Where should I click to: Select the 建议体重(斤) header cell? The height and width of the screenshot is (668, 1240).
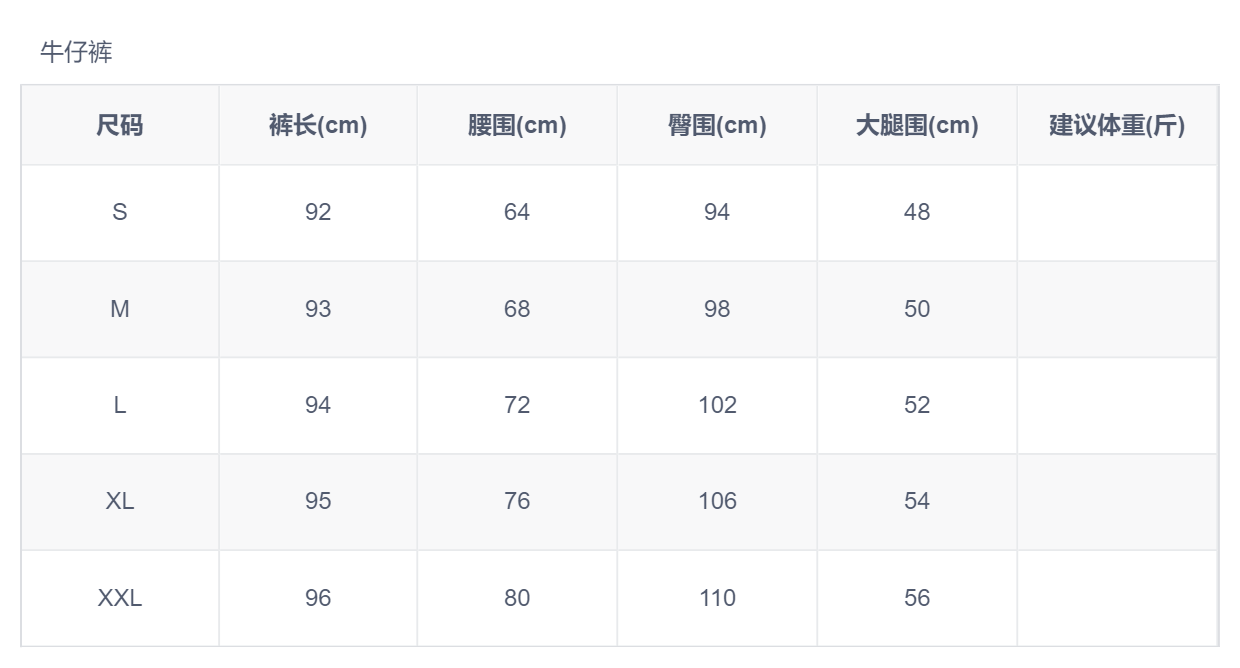click(1117, 126)
